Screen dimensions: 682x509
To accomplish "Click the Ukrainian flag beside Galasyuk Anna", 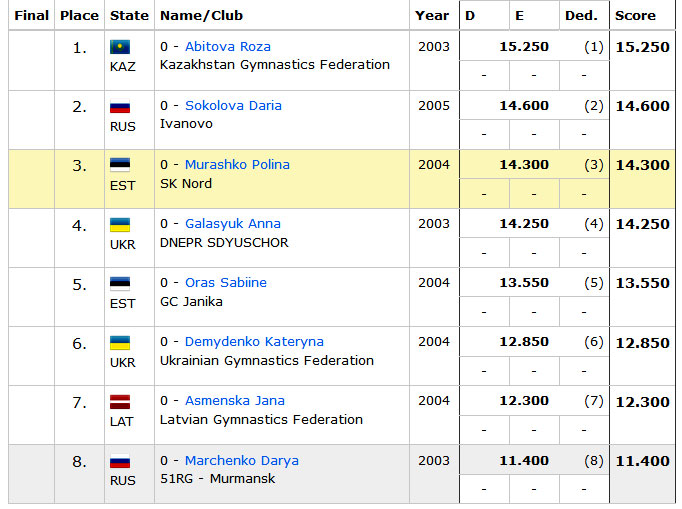I will pos(120,224).
